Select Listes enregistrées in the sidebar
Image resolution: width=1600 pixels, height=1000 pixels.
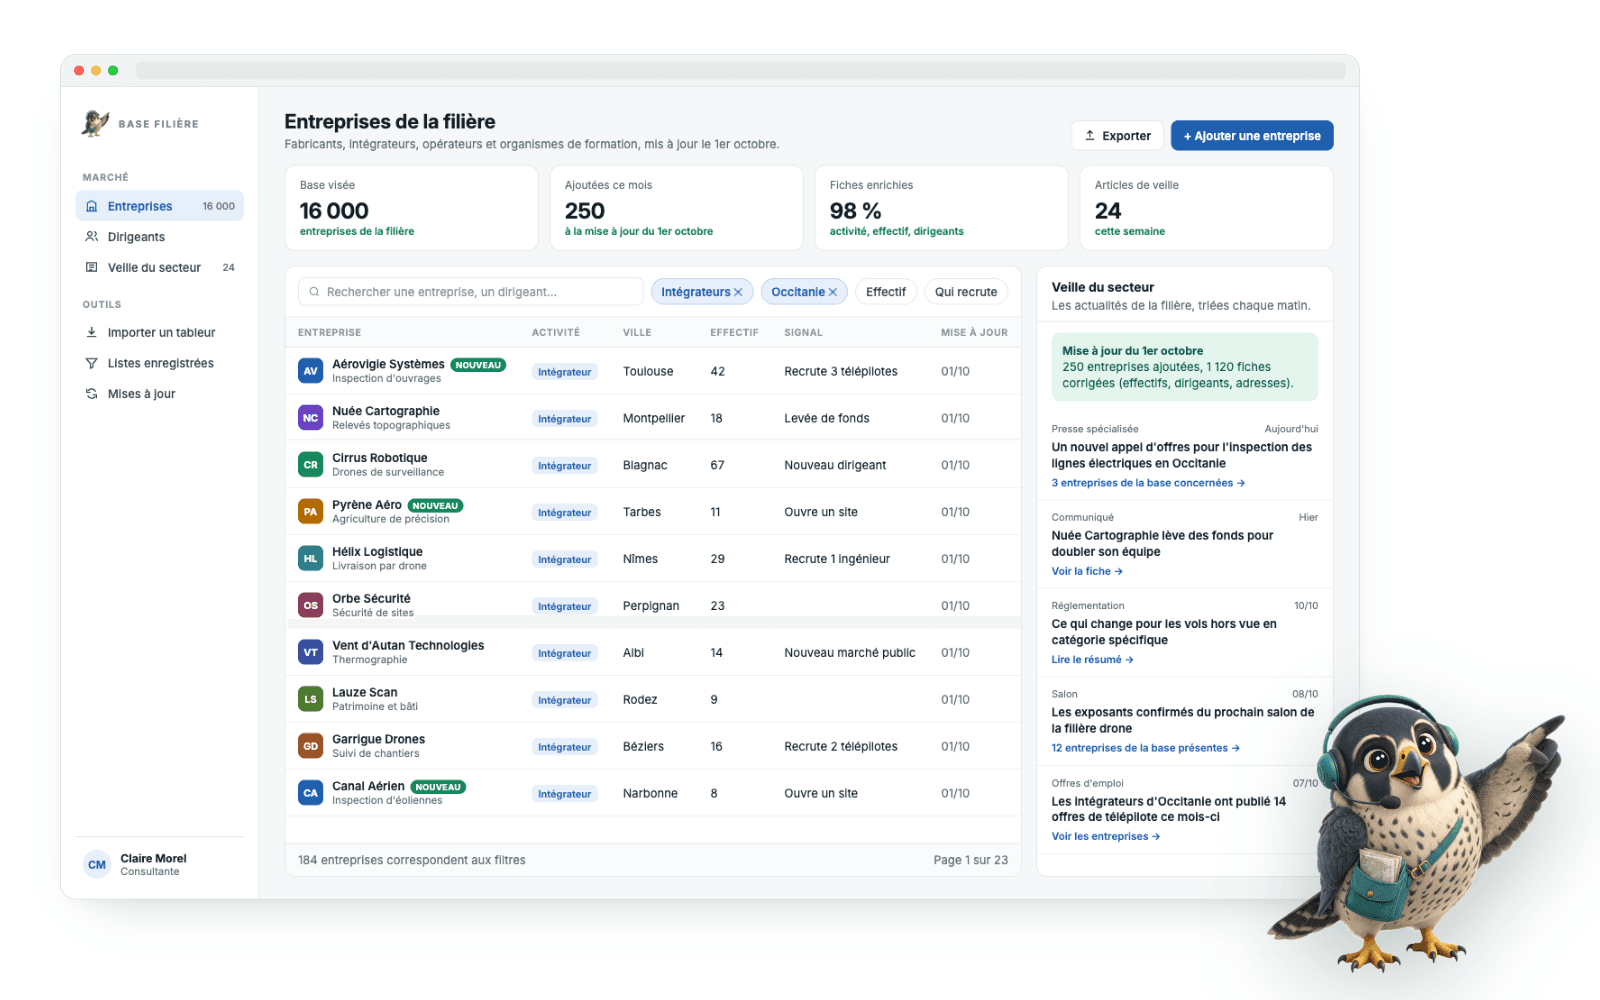point(160,363)
